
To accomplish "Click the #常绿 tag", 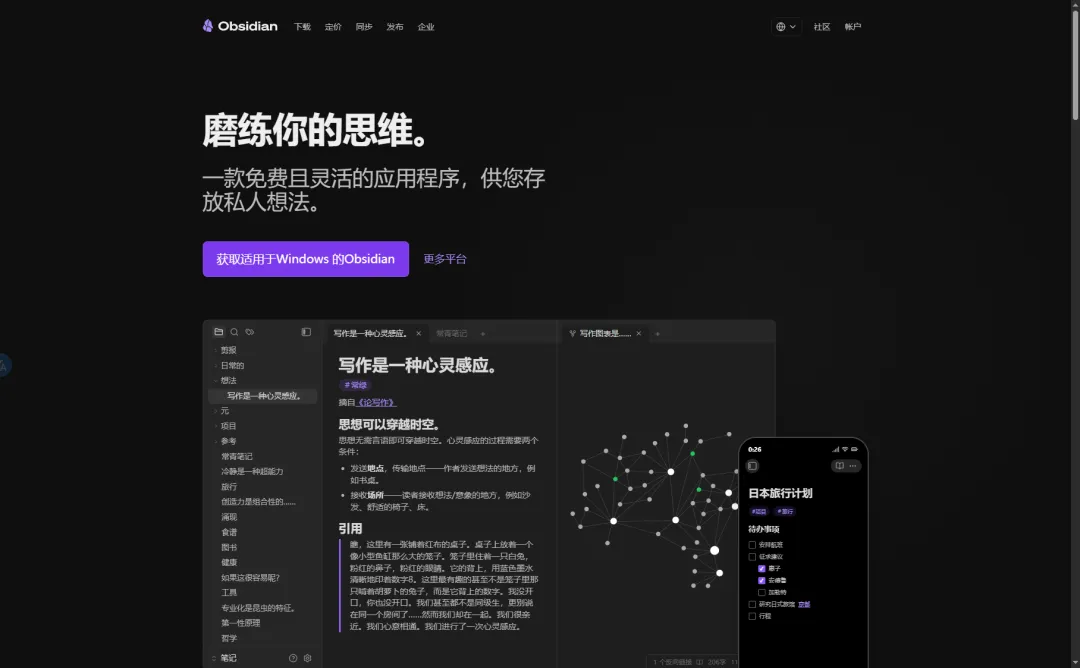I will coord(355,385).
